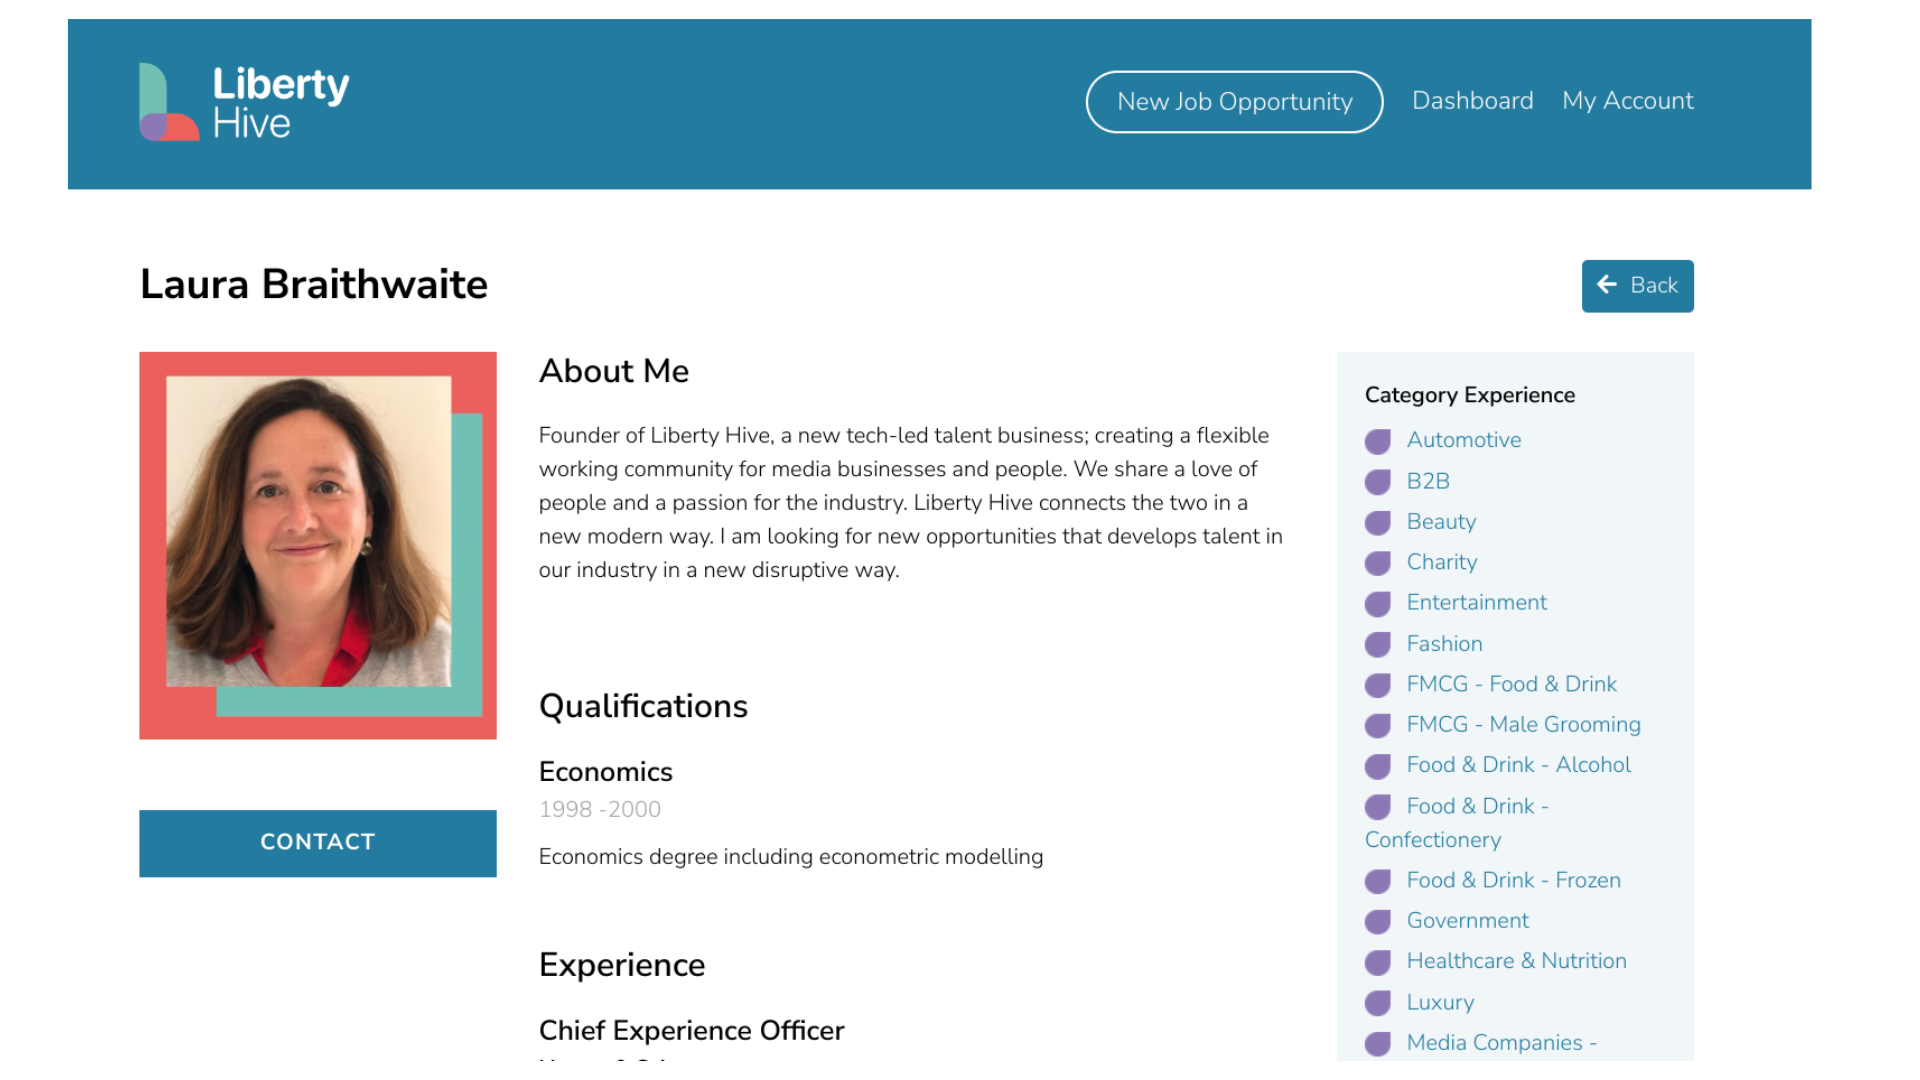Viewport: 1920px width, 1080px height.
Task: Select FMCG - Male Grooming category
Action: tap(1523, 725)
